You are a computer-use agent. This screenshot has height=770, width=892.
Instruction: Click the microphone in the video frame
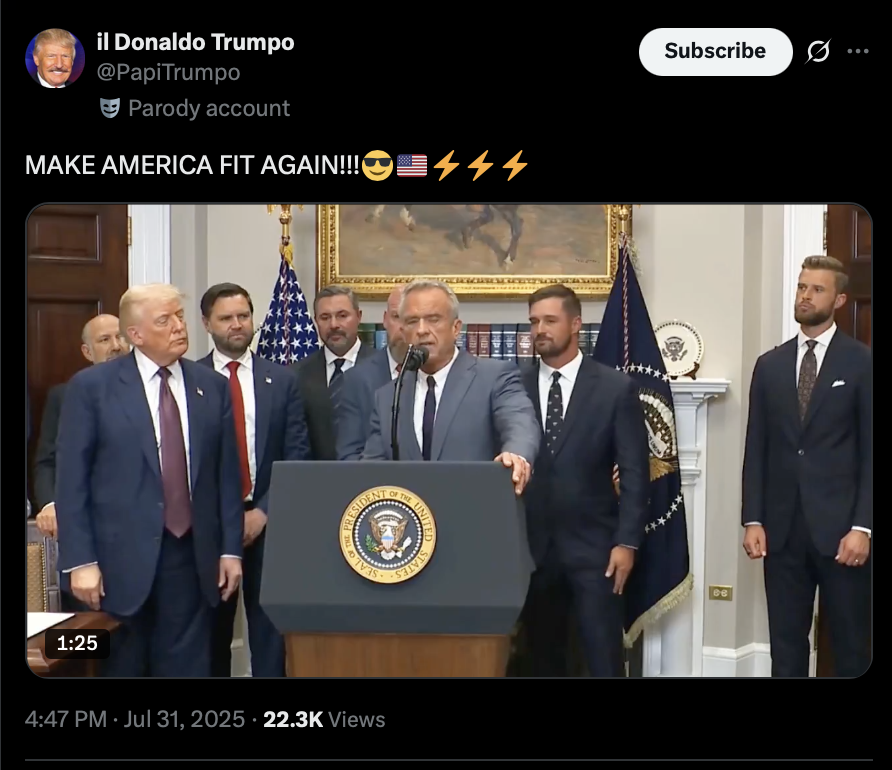click(416, 358)
